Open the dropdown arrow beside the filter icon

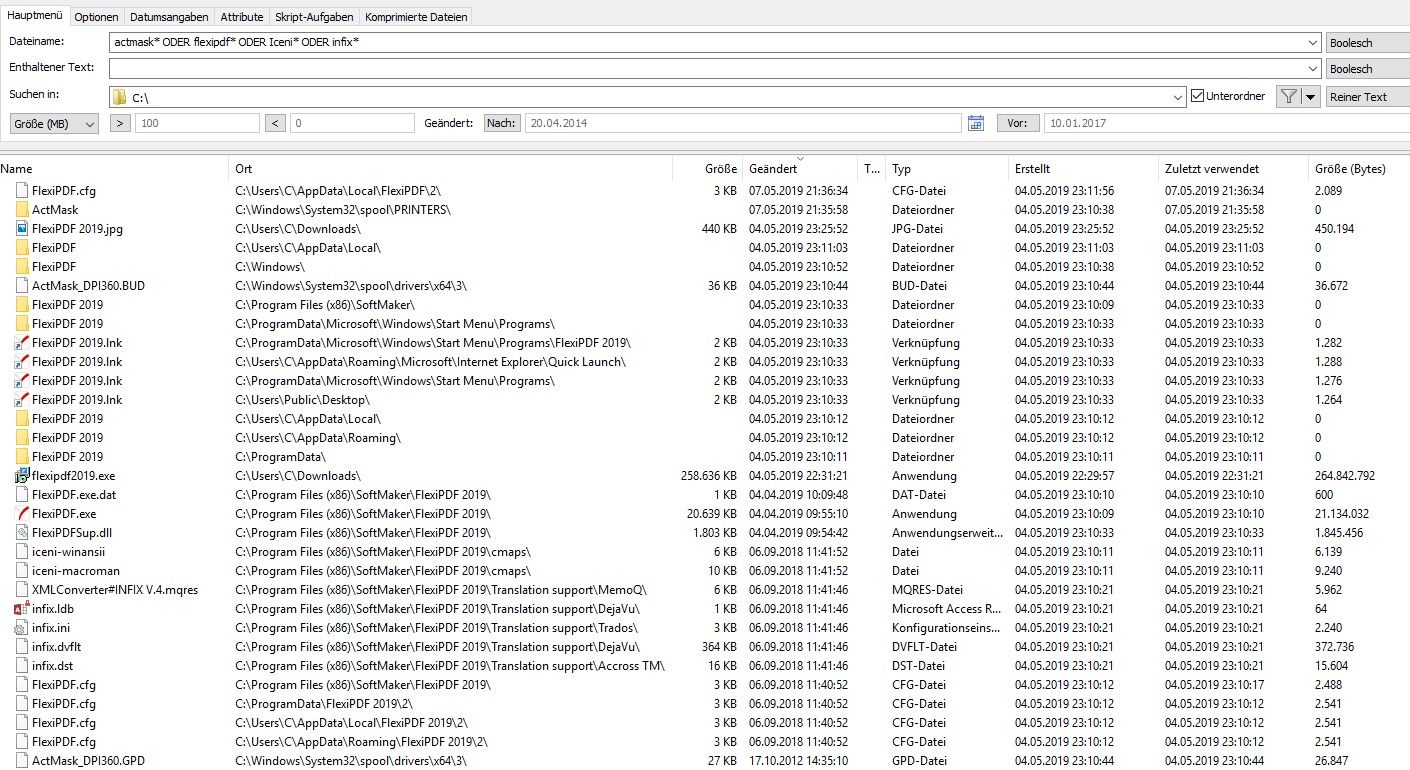coord(1310,97)
